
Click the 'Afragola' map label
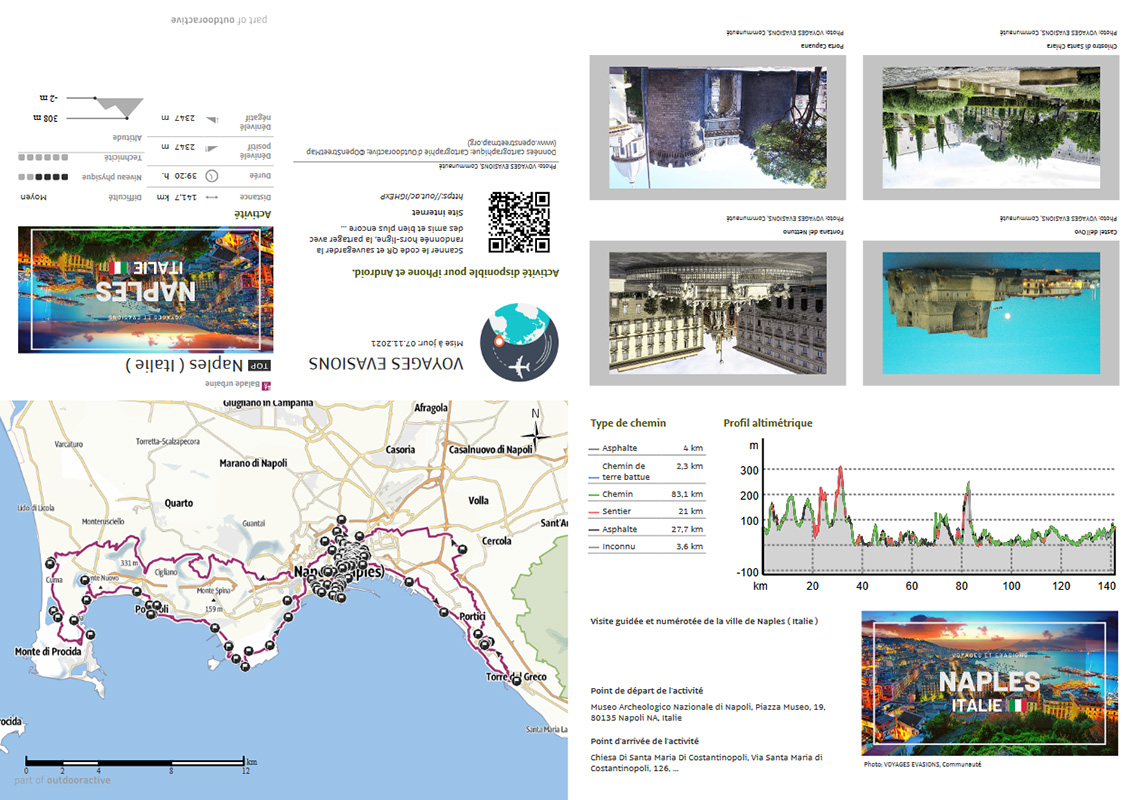click(x=430, y=408)
